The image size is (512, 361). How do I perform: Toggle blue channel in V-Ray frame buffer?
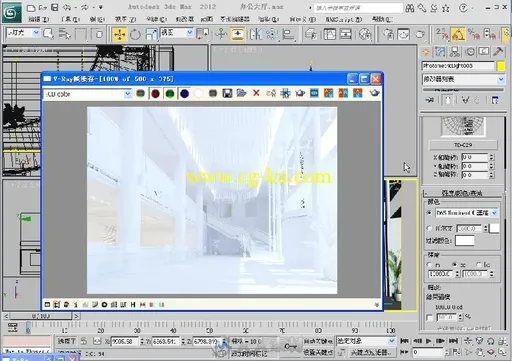pos(184,94)
